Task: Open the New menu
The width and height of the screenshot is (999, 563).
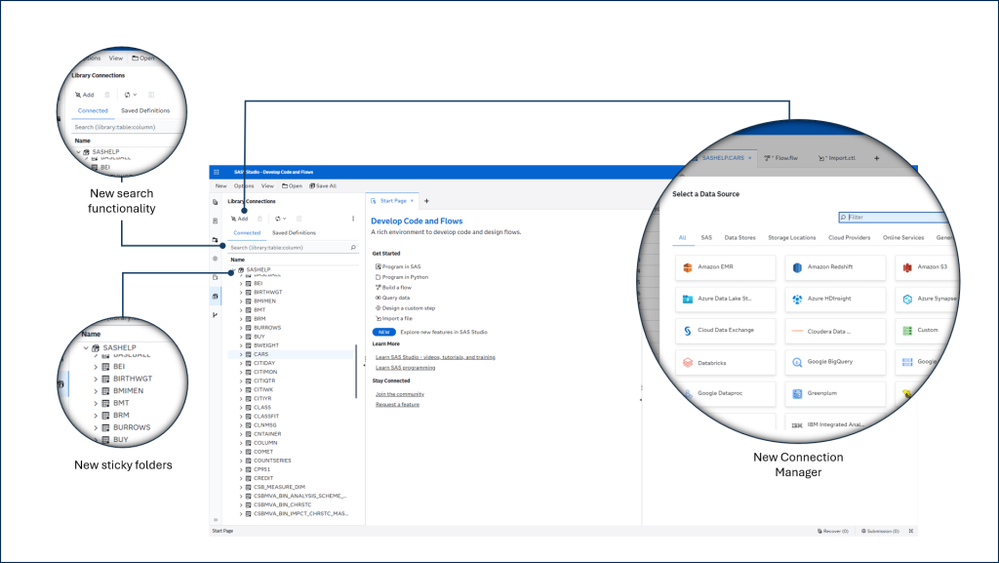Action: click(220, 186)
